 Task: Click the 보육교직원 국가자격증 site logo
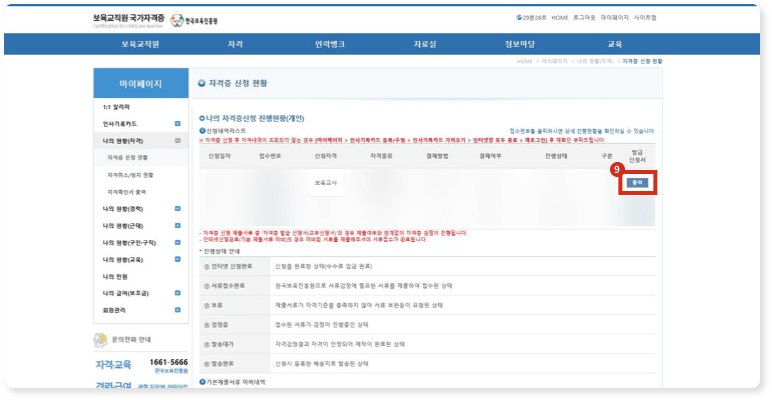[x=129, y=20]
